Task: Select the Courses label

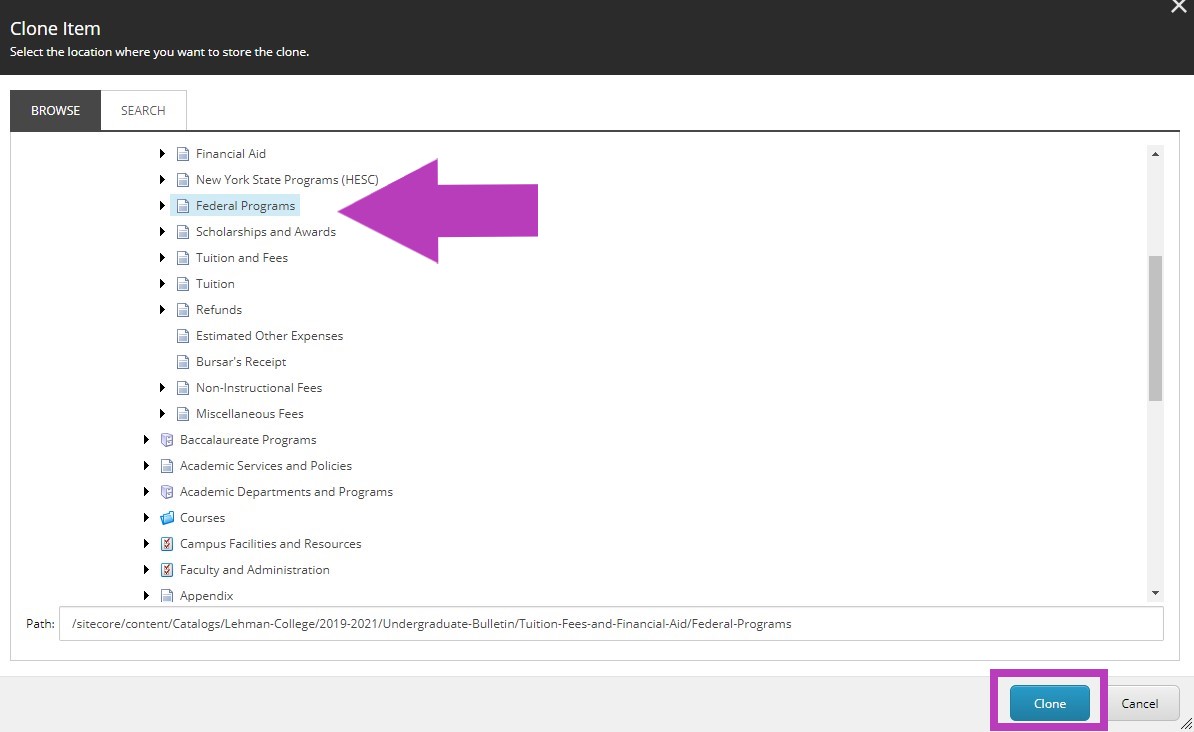Action: 203,518
